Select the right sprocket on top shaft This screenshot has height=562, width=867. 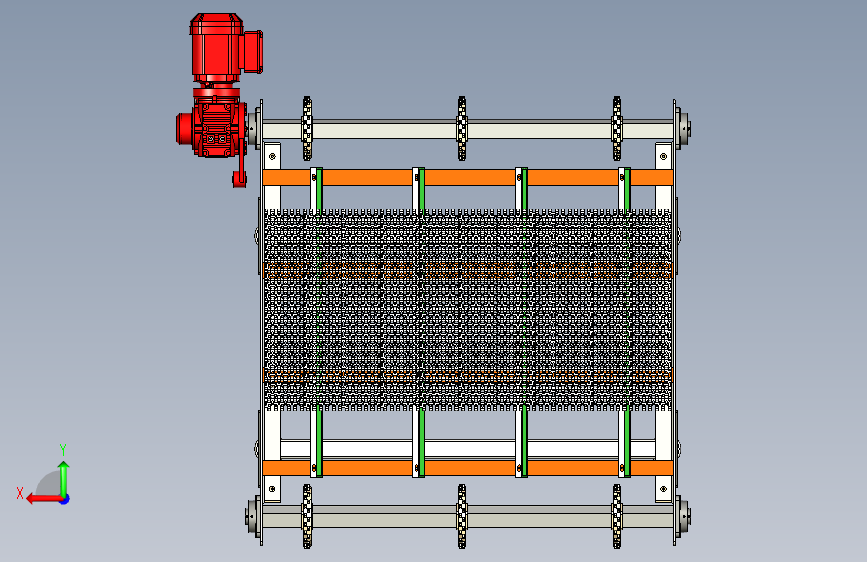point(617,129)
